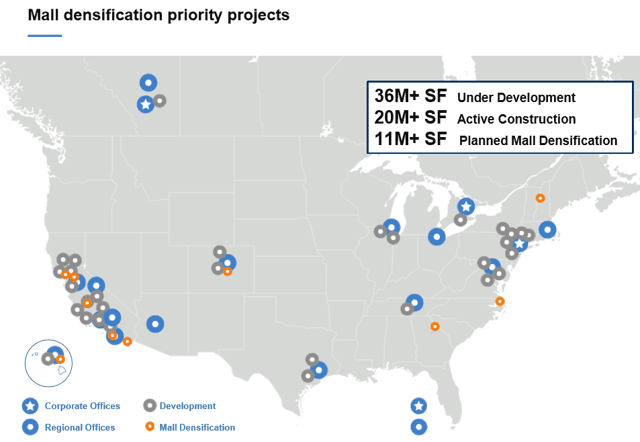Viewport: 640px width, 442px height.
Task: Click regional office marker south of Lake Erie
Action: [x=437, y=237]
